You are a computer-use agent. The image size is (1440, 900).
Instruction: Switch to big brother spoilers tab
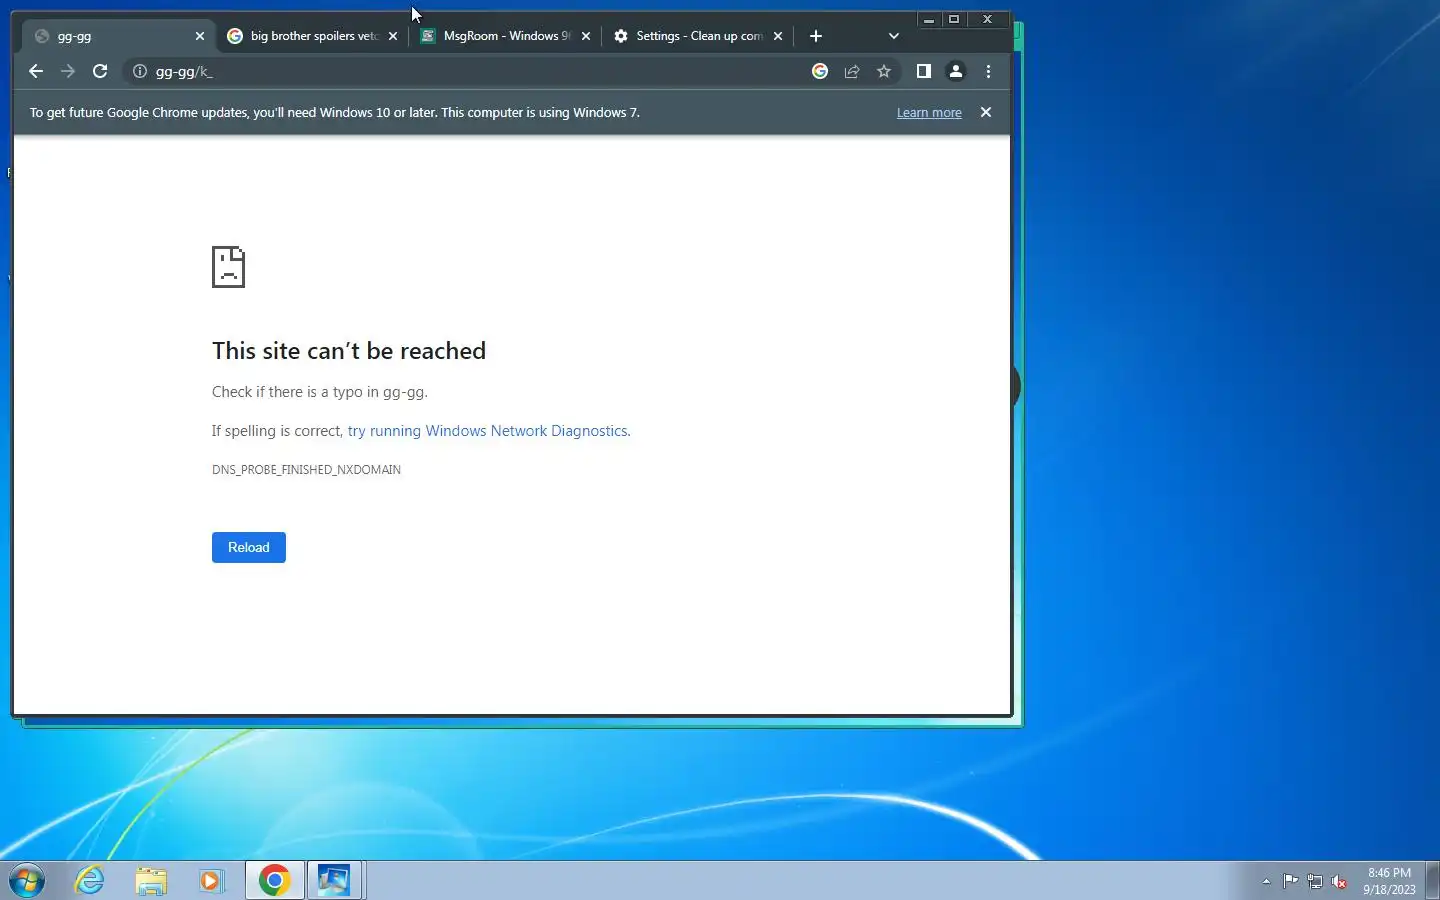pyautogui.click(x=311, y=36)
